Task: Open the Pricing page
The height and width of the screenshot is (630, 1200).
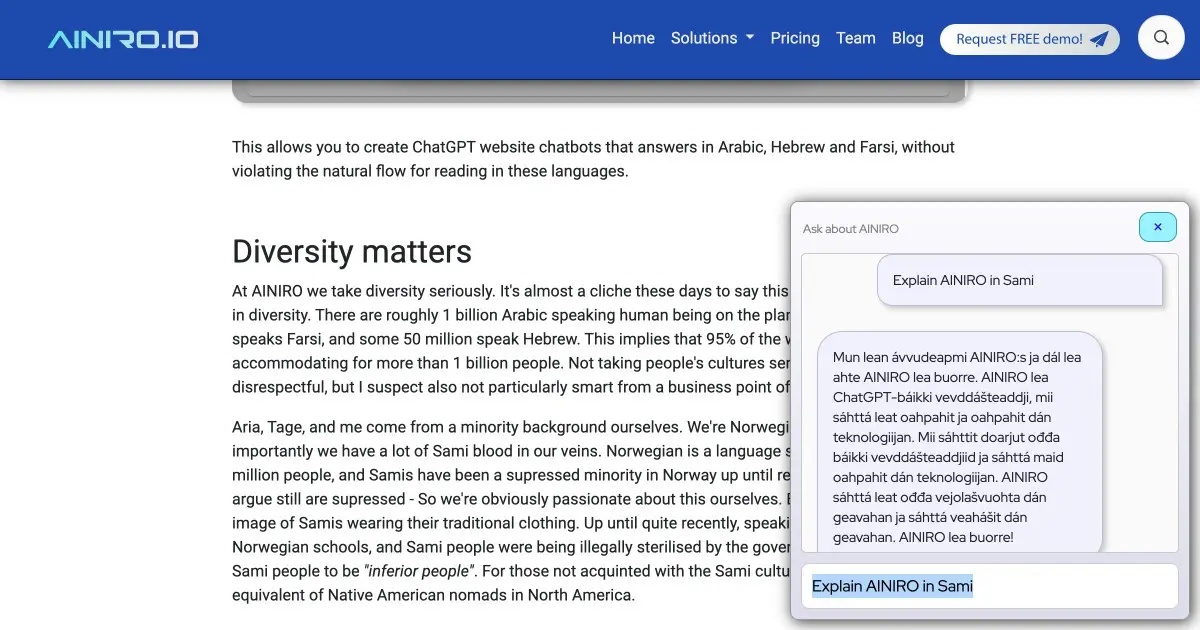Action: pos(795,38)
